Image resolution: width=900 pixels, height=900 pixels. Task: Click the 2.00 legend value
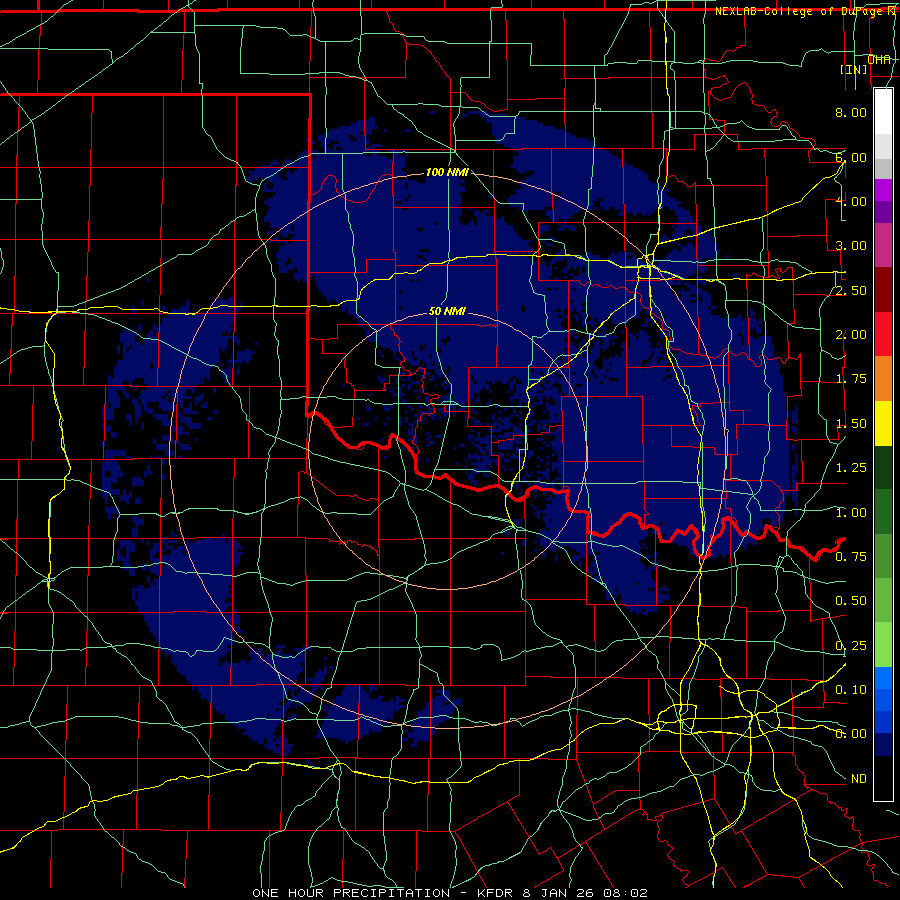[x=851, y=335]
